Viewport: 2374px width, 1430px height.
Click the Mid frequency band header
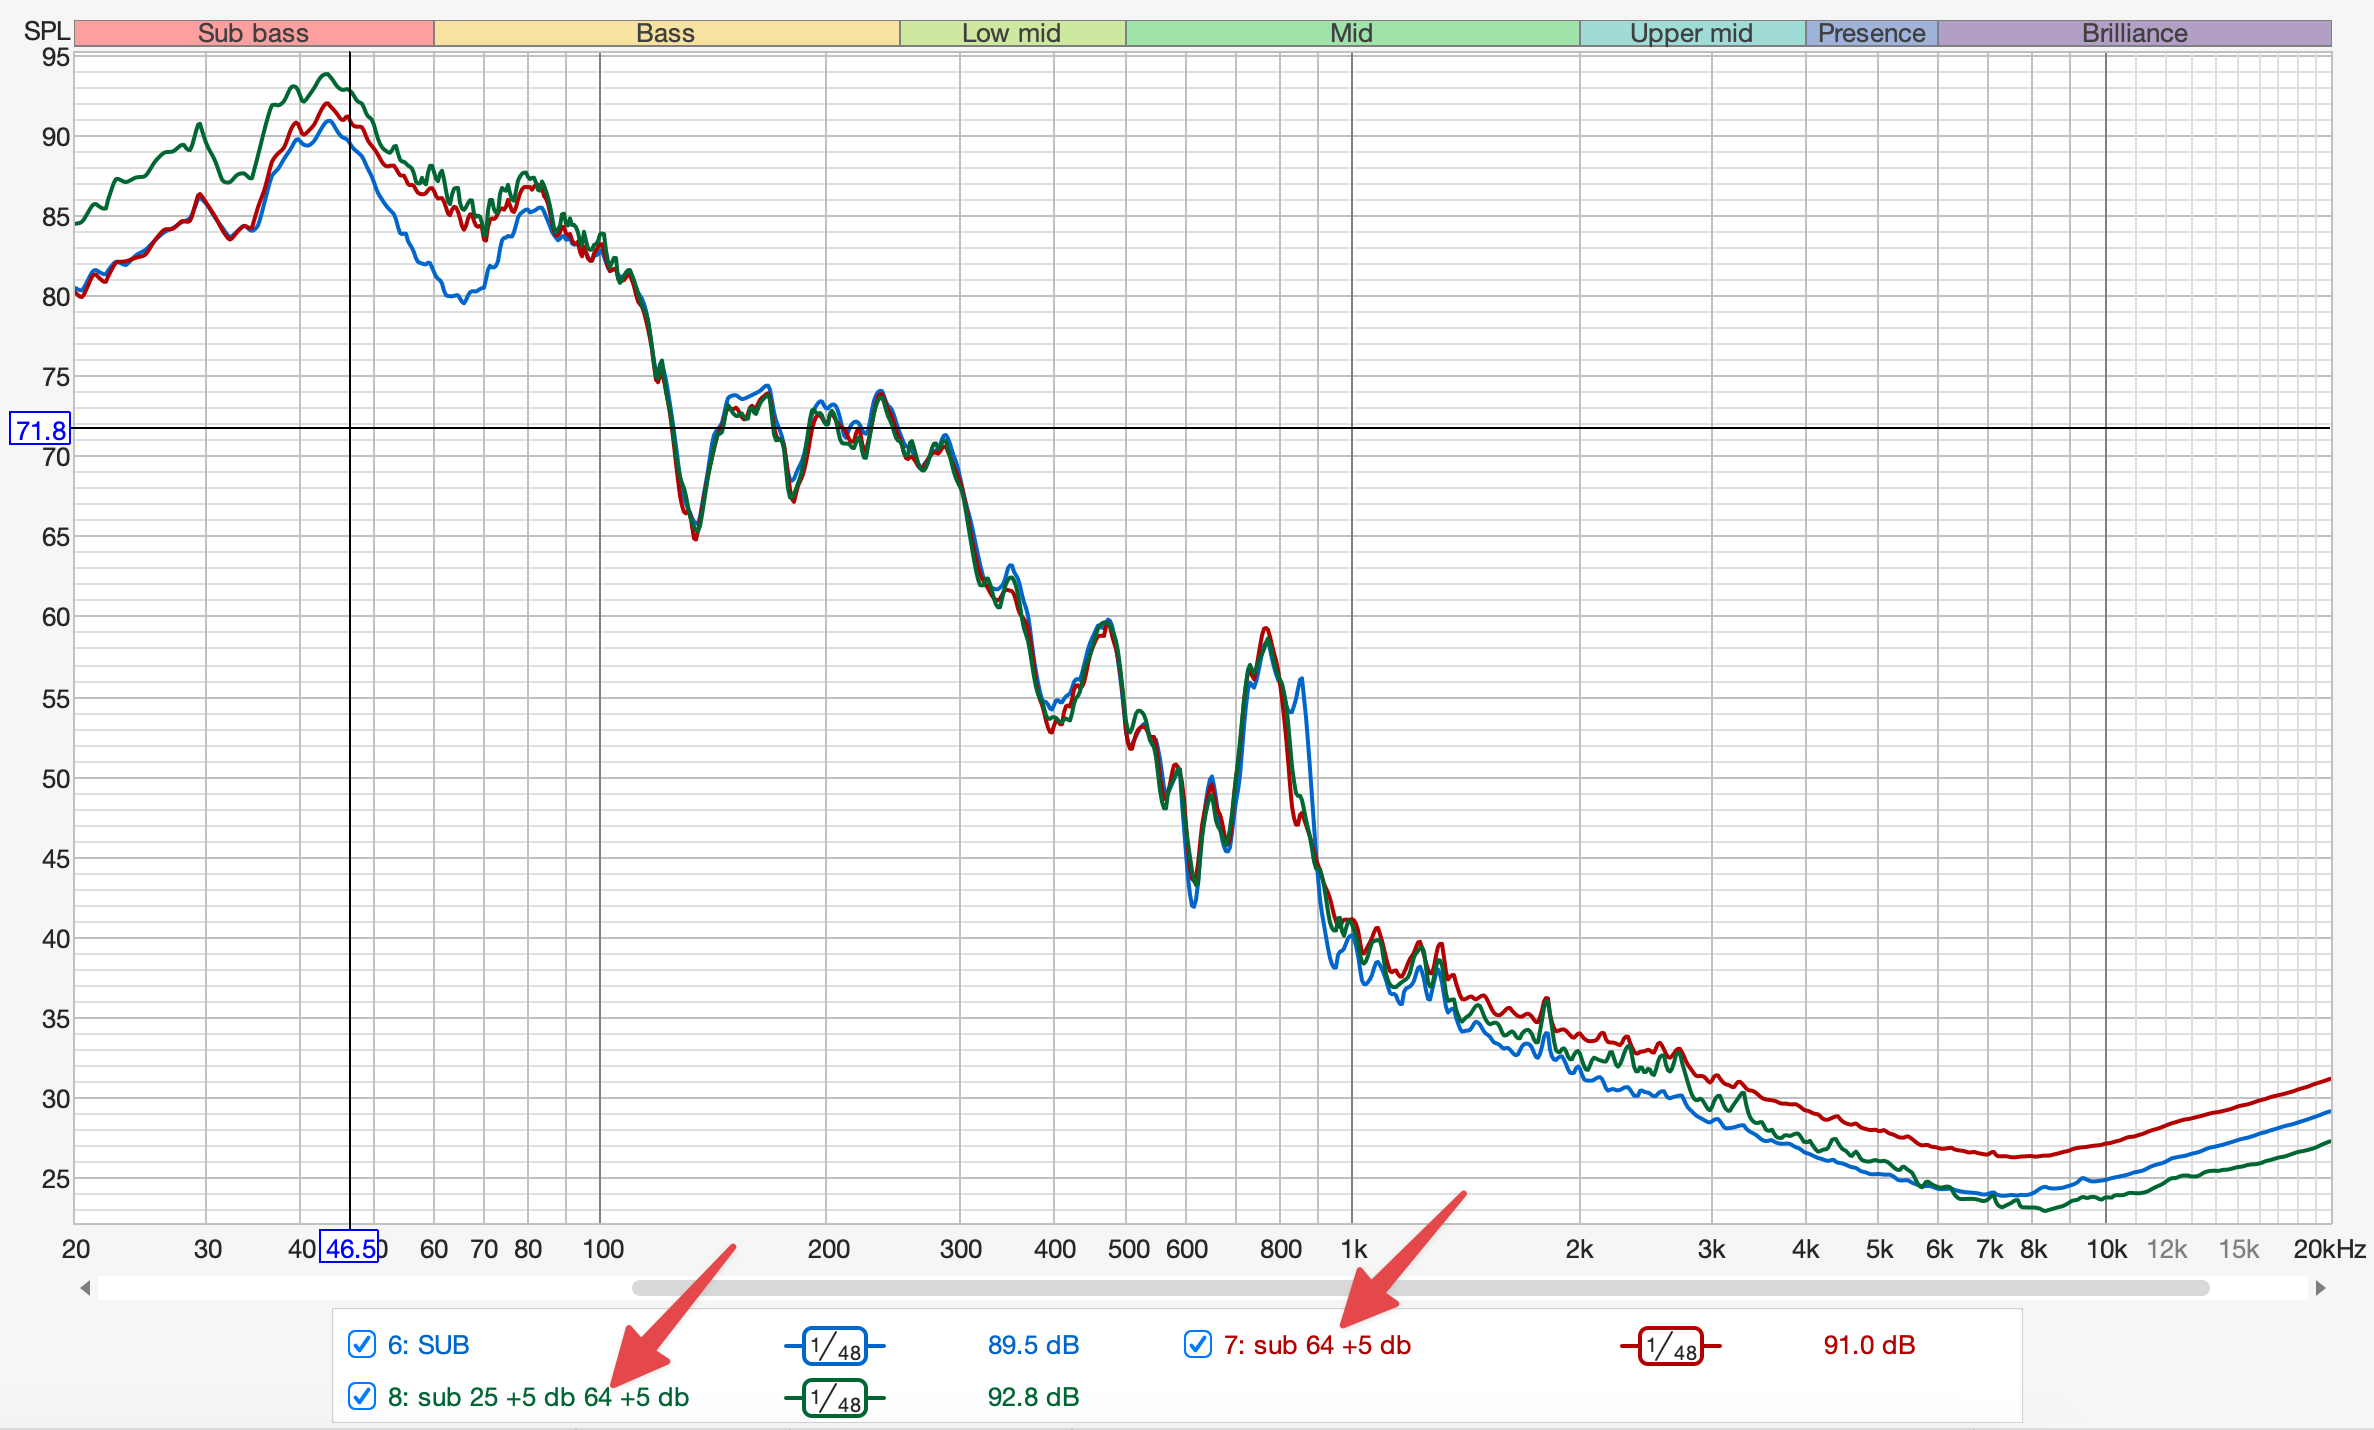[1351, 33]
